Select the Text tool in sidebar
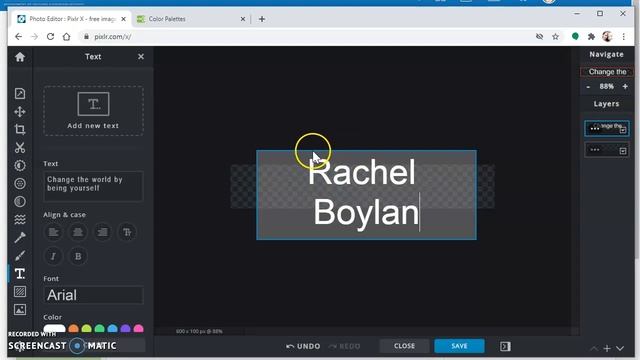 click(x=20, y=273)
